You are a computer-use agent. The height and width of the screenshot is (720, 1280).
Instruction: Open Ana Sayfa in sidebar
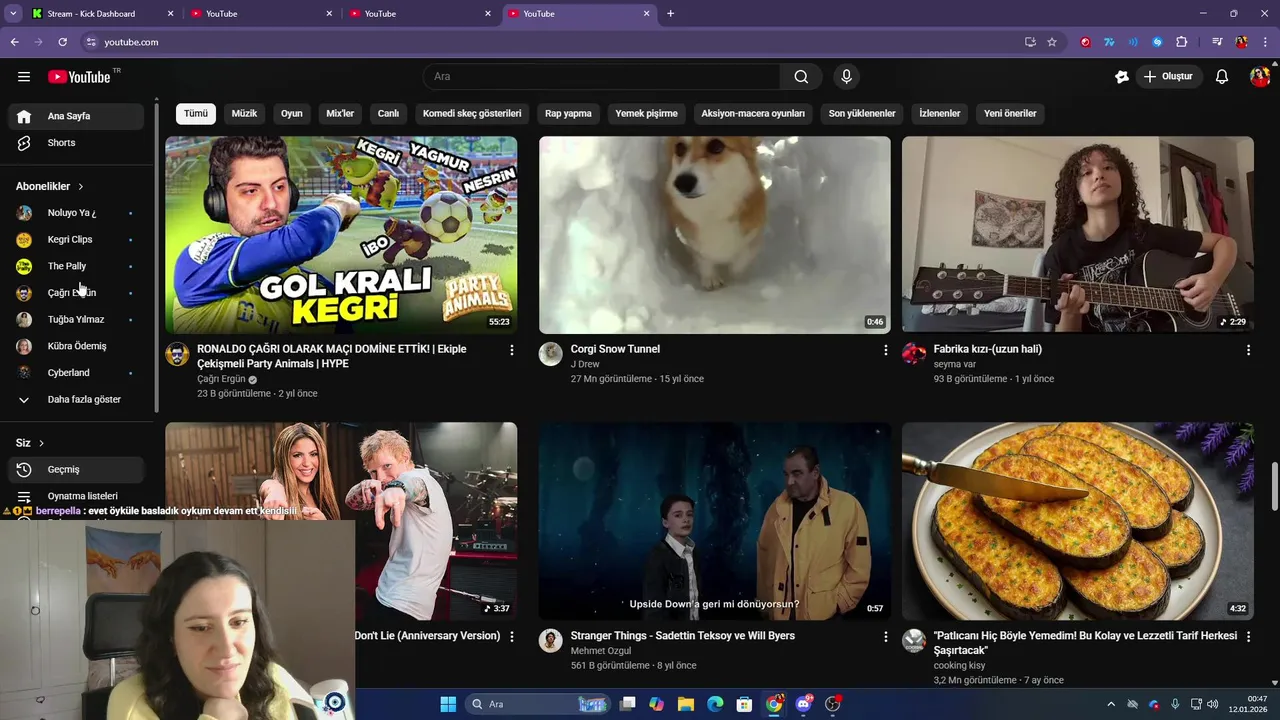click(x=76, y=117)
